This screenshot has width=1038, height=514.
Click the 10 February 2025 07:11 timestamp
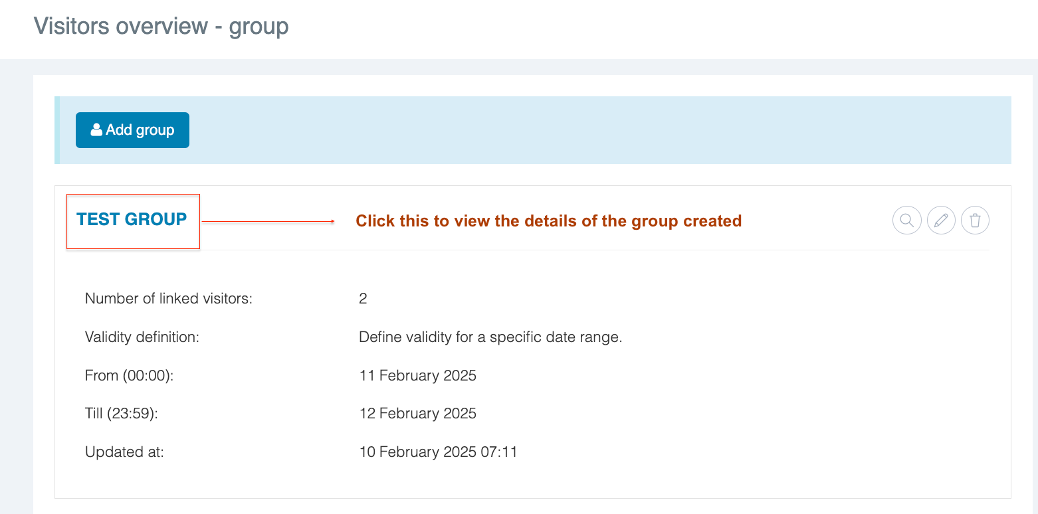click(x=437, y=452)
